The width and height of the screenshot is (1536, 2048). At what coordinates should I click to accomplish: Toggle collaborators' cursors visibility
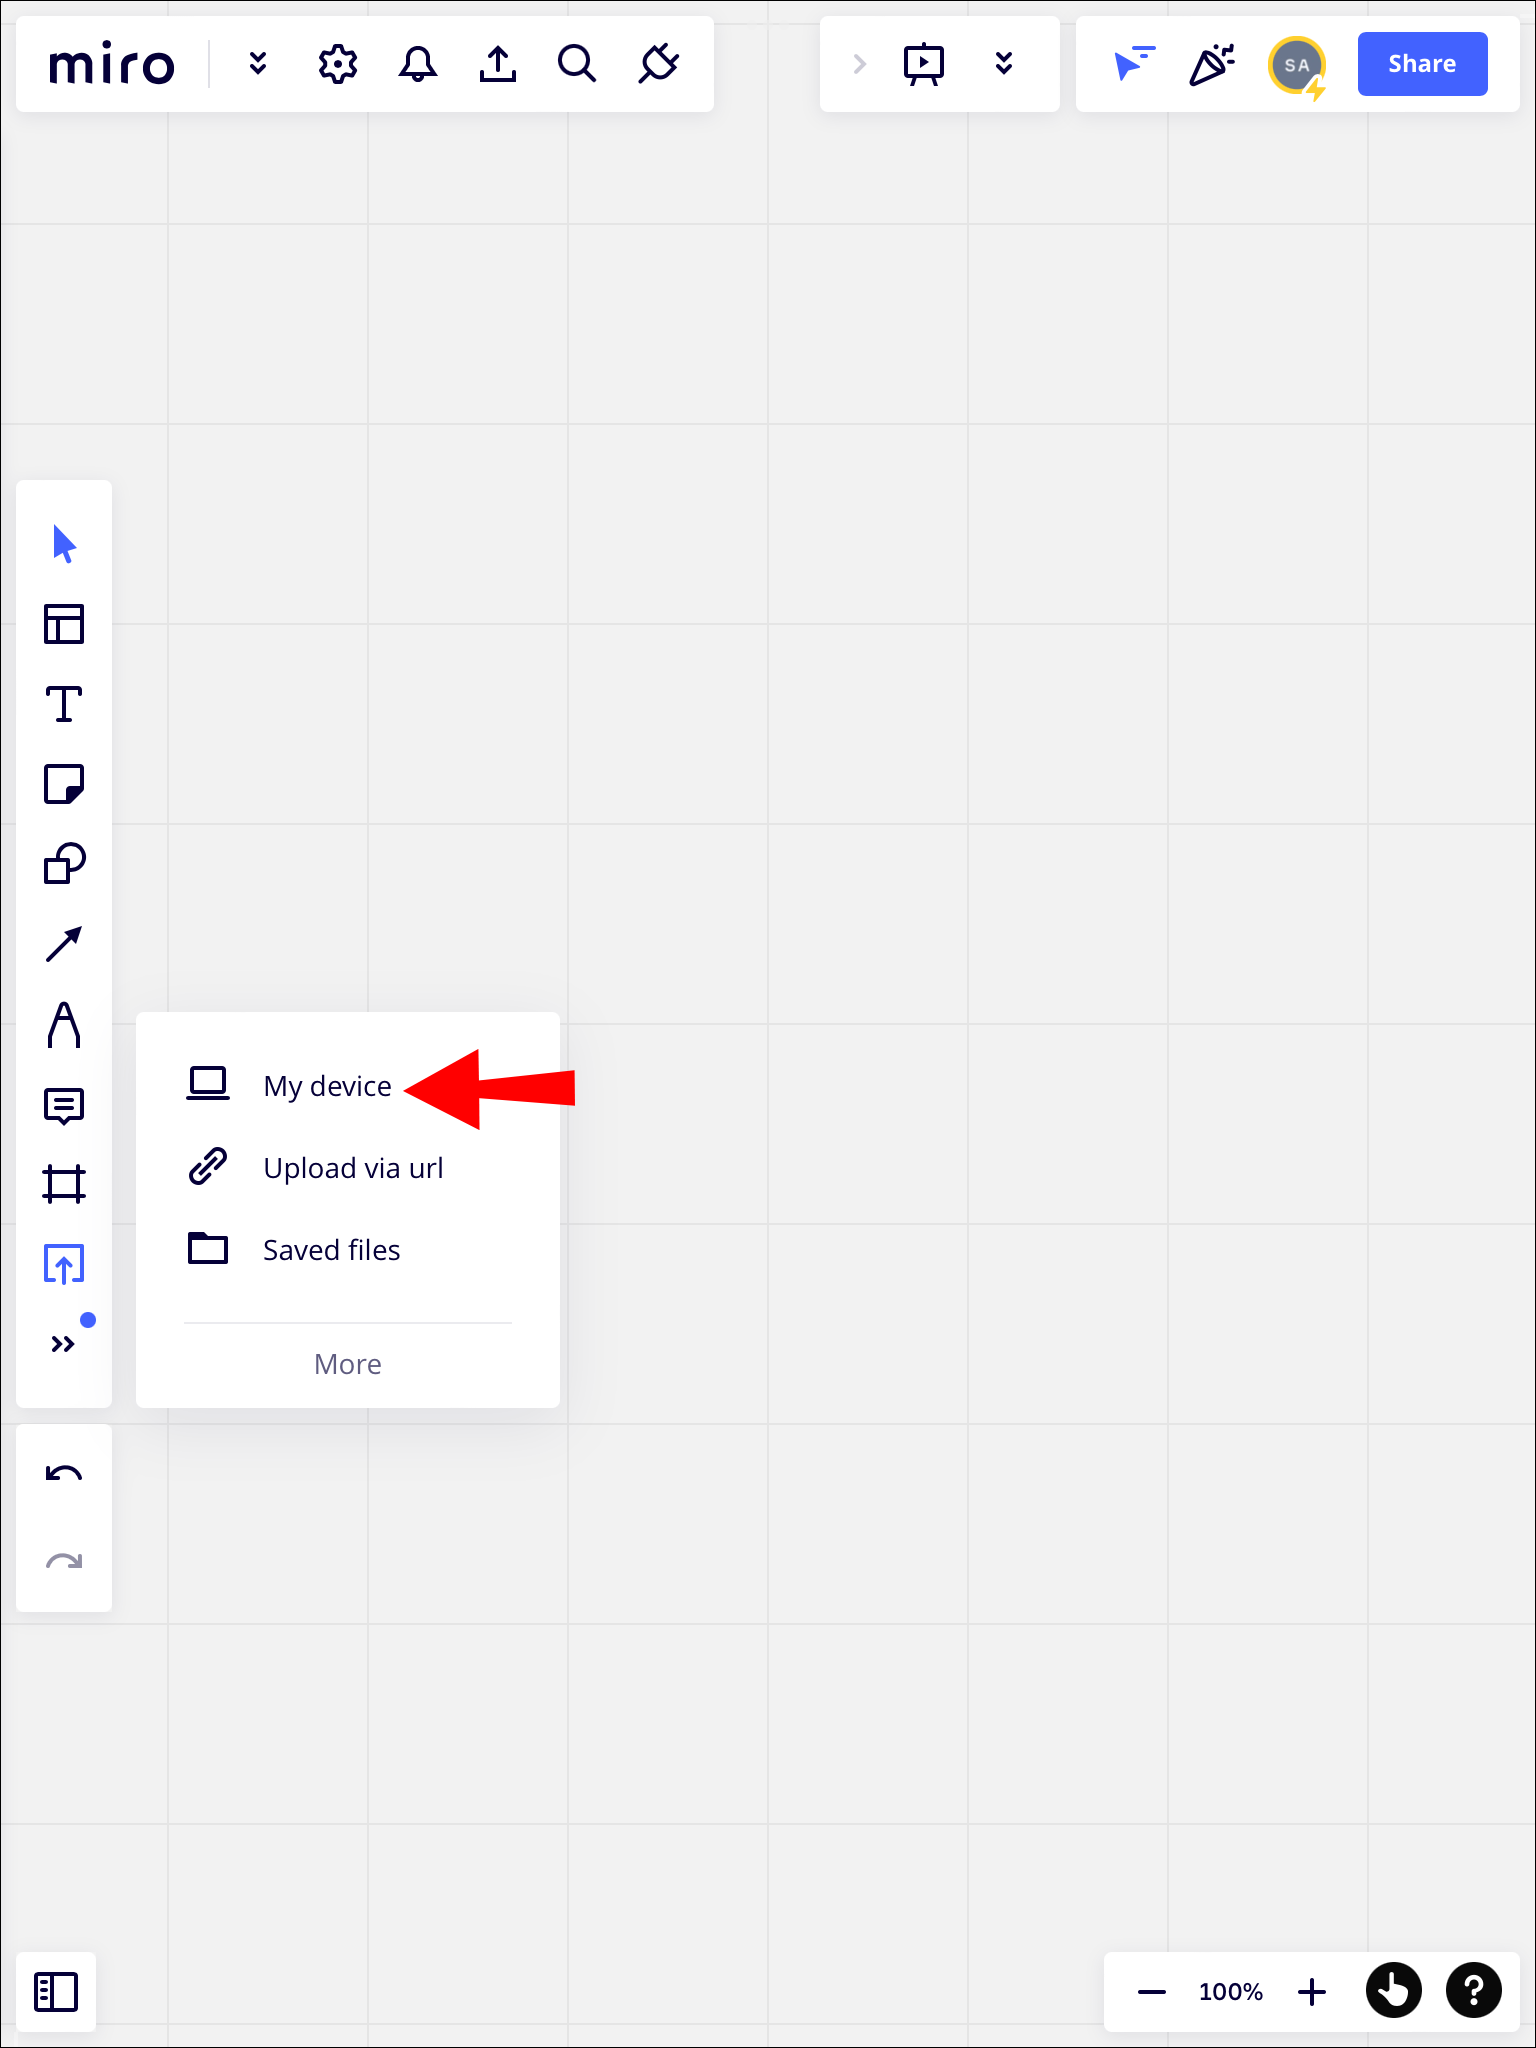click(x=1134, y=64)
